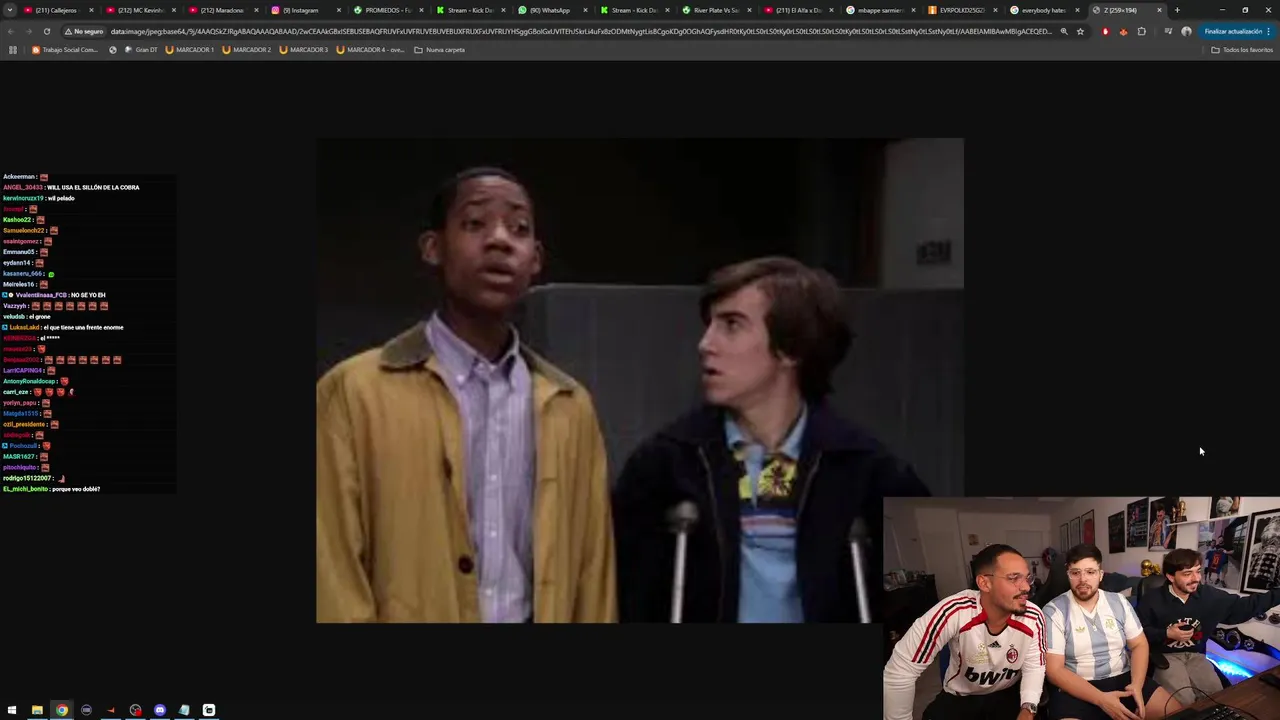Click Finalizar actualización button
1280x720 pixels.
click(1233, 31)
